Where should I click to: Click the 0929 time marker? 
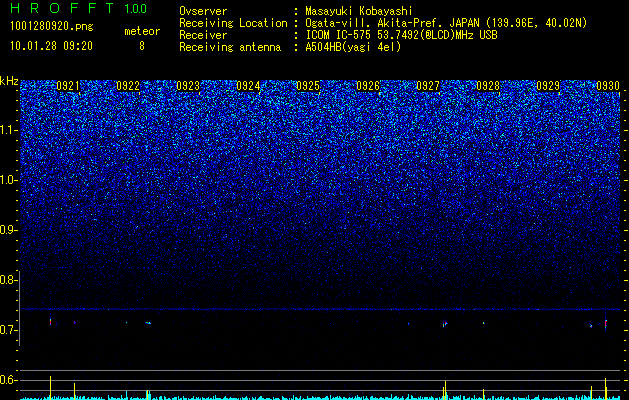click(x=548, y=86)
